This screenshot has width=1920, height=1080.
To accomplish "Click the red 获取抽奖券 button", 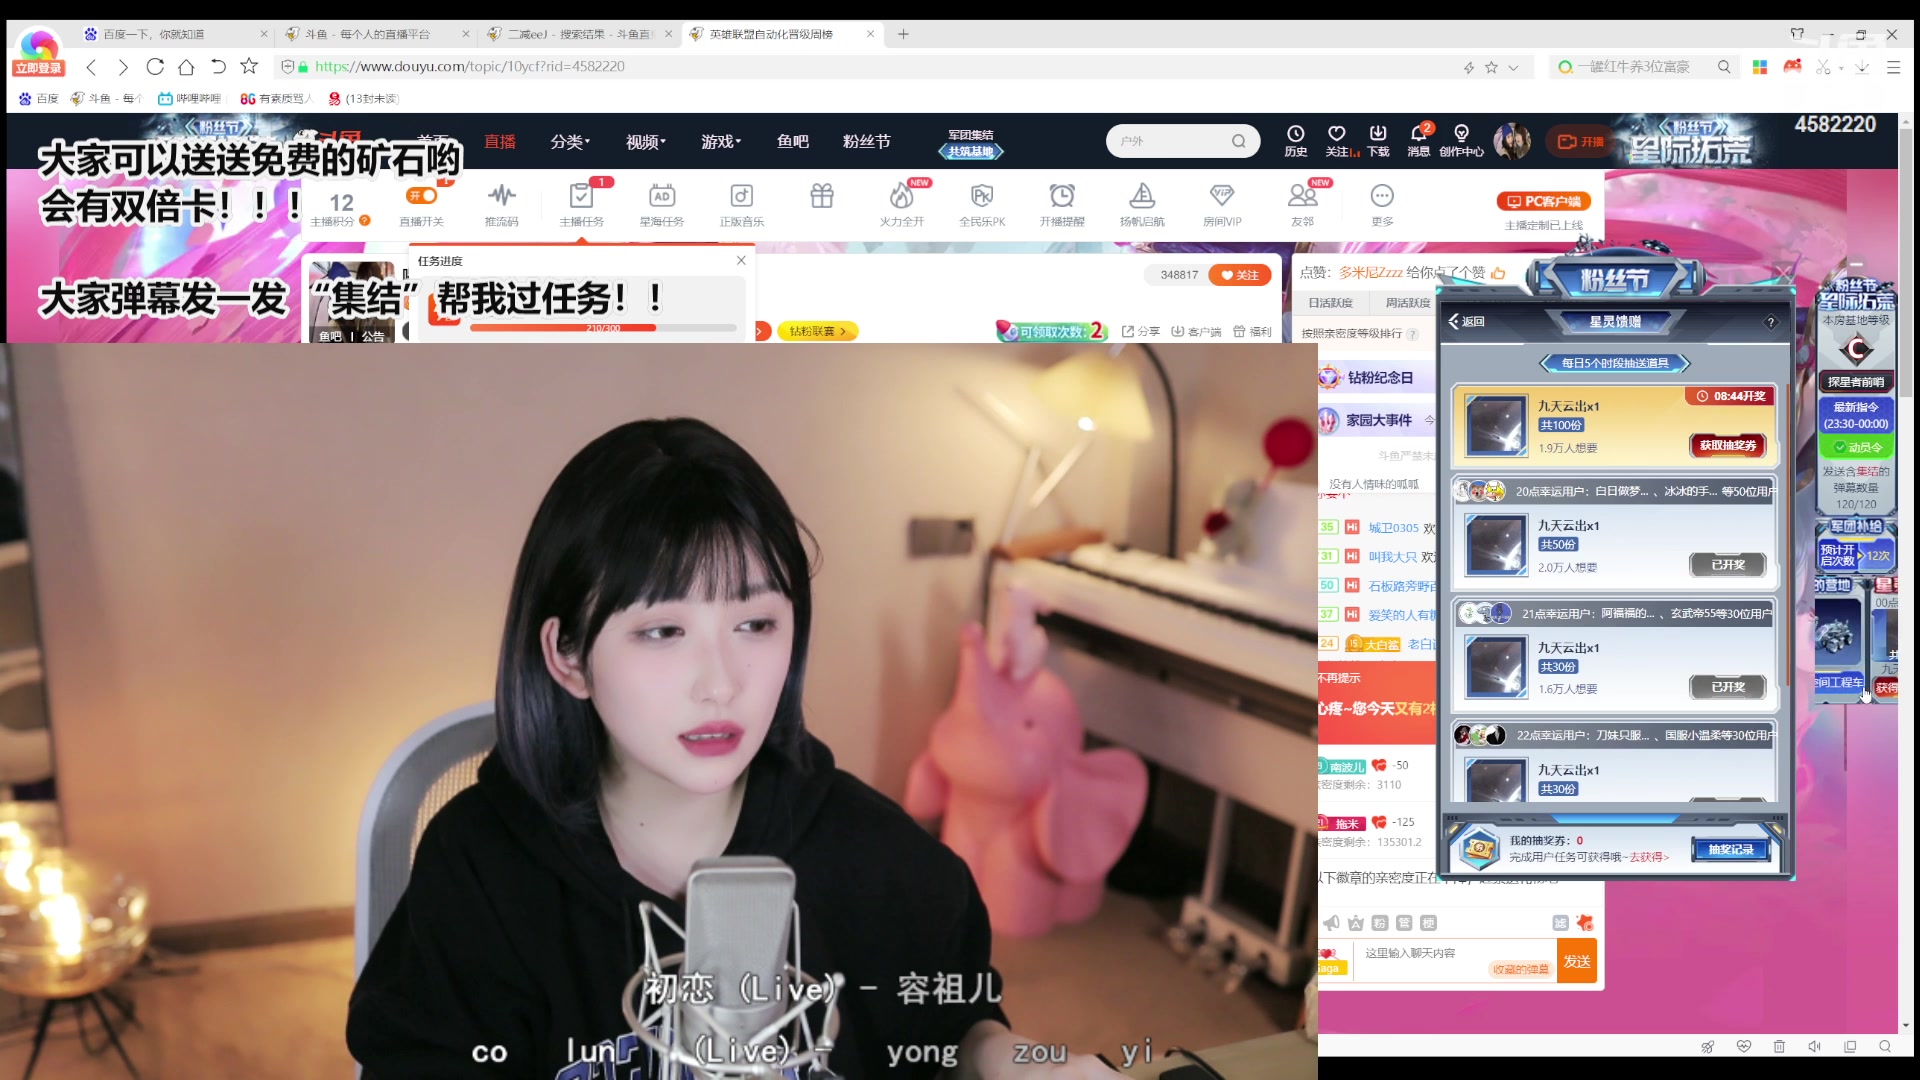I will [1728, 445].
